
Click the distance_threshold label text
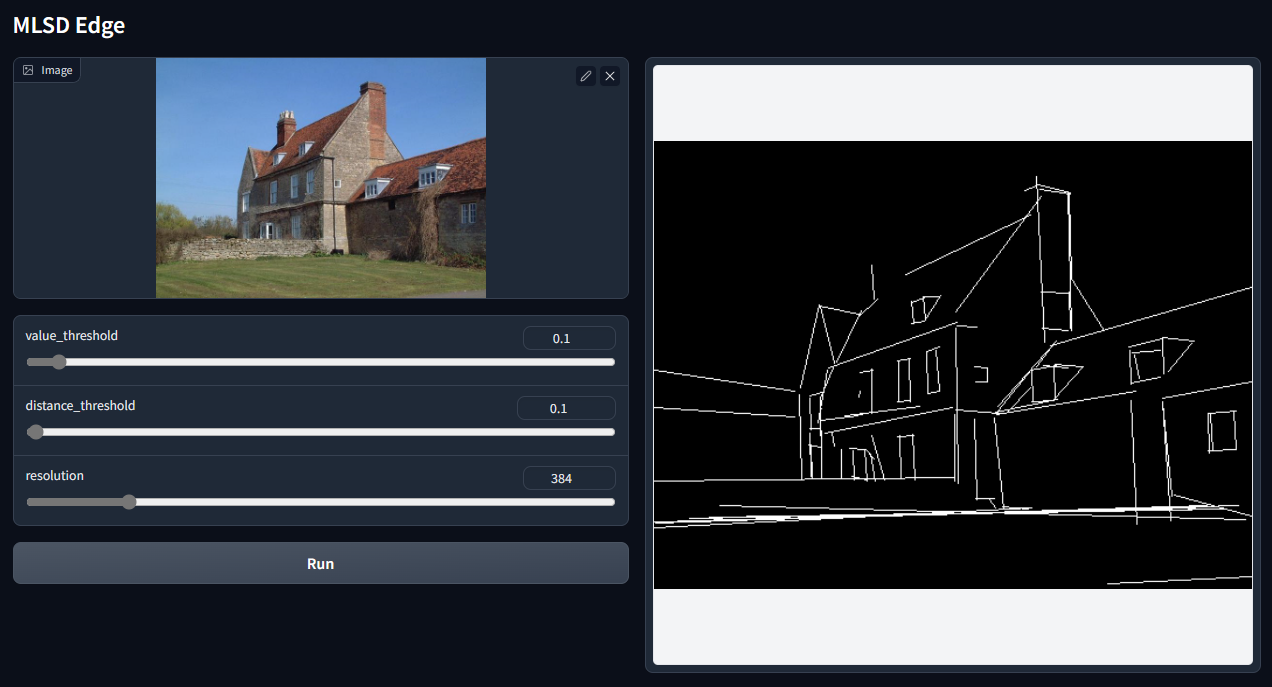pos(80,406)
